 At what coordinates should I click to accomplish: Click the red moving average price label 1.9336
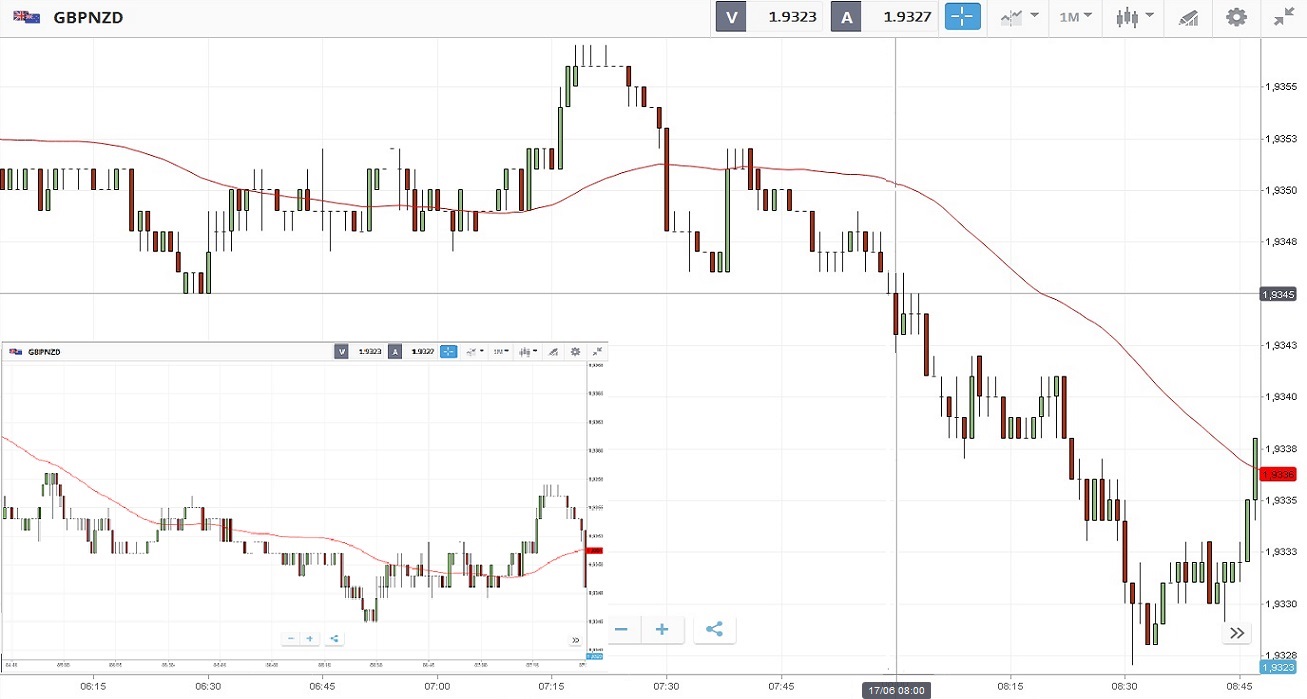click(x=1278, y=474)
